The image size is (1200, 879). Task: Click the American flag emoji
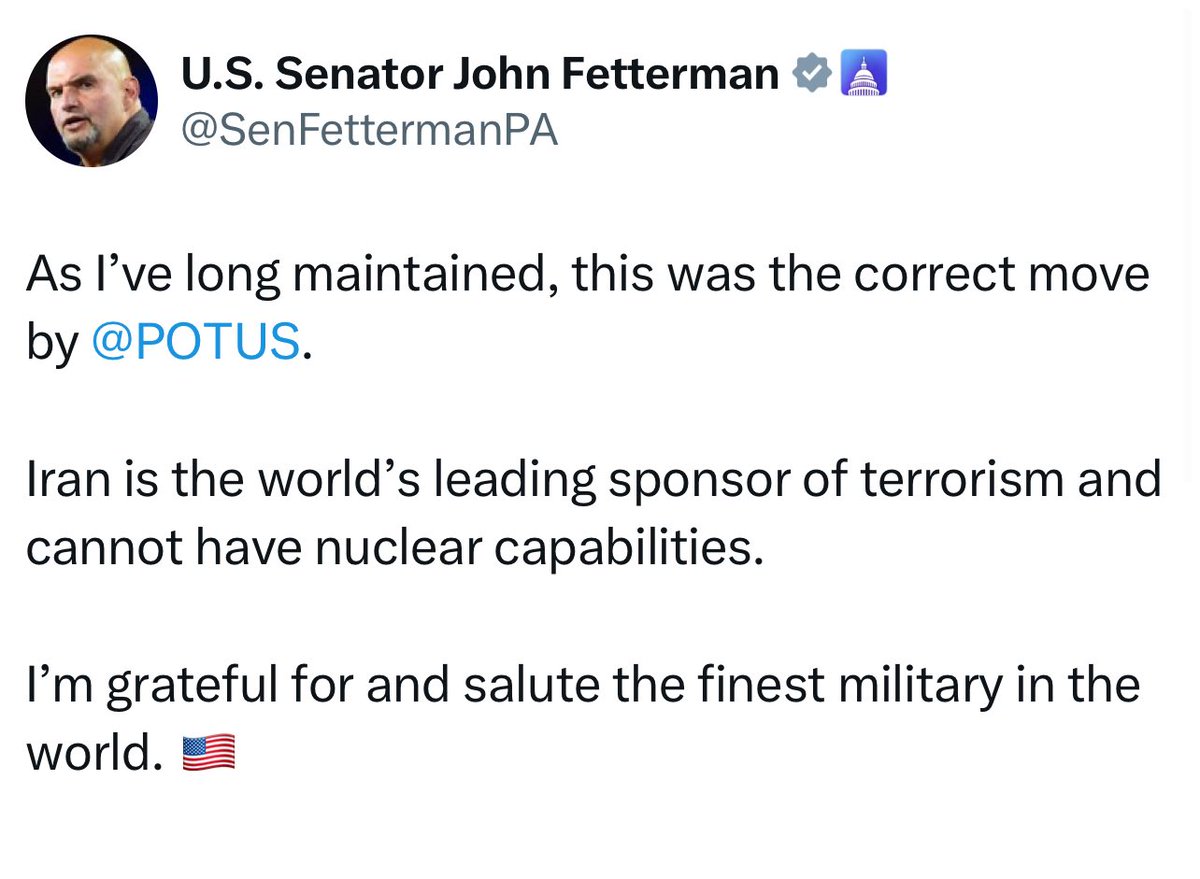(x=209, y=751)
